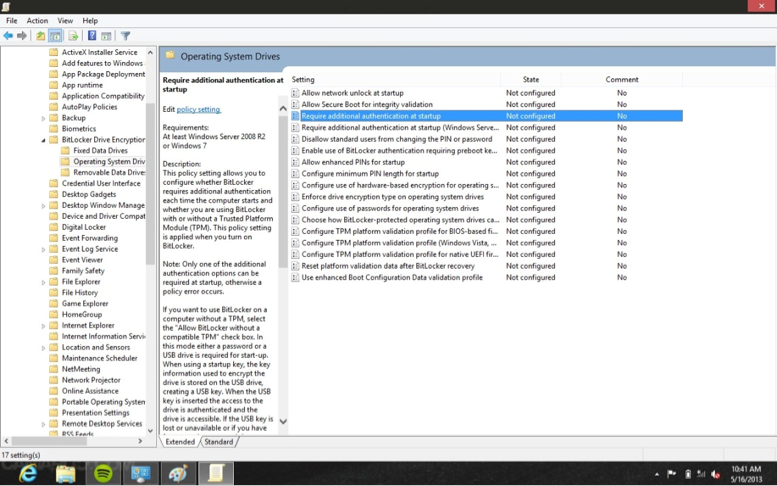The height and width of the screenshot is (486, 777).
Task: Select Credential User Interface tree item
Action: (101, 183)
